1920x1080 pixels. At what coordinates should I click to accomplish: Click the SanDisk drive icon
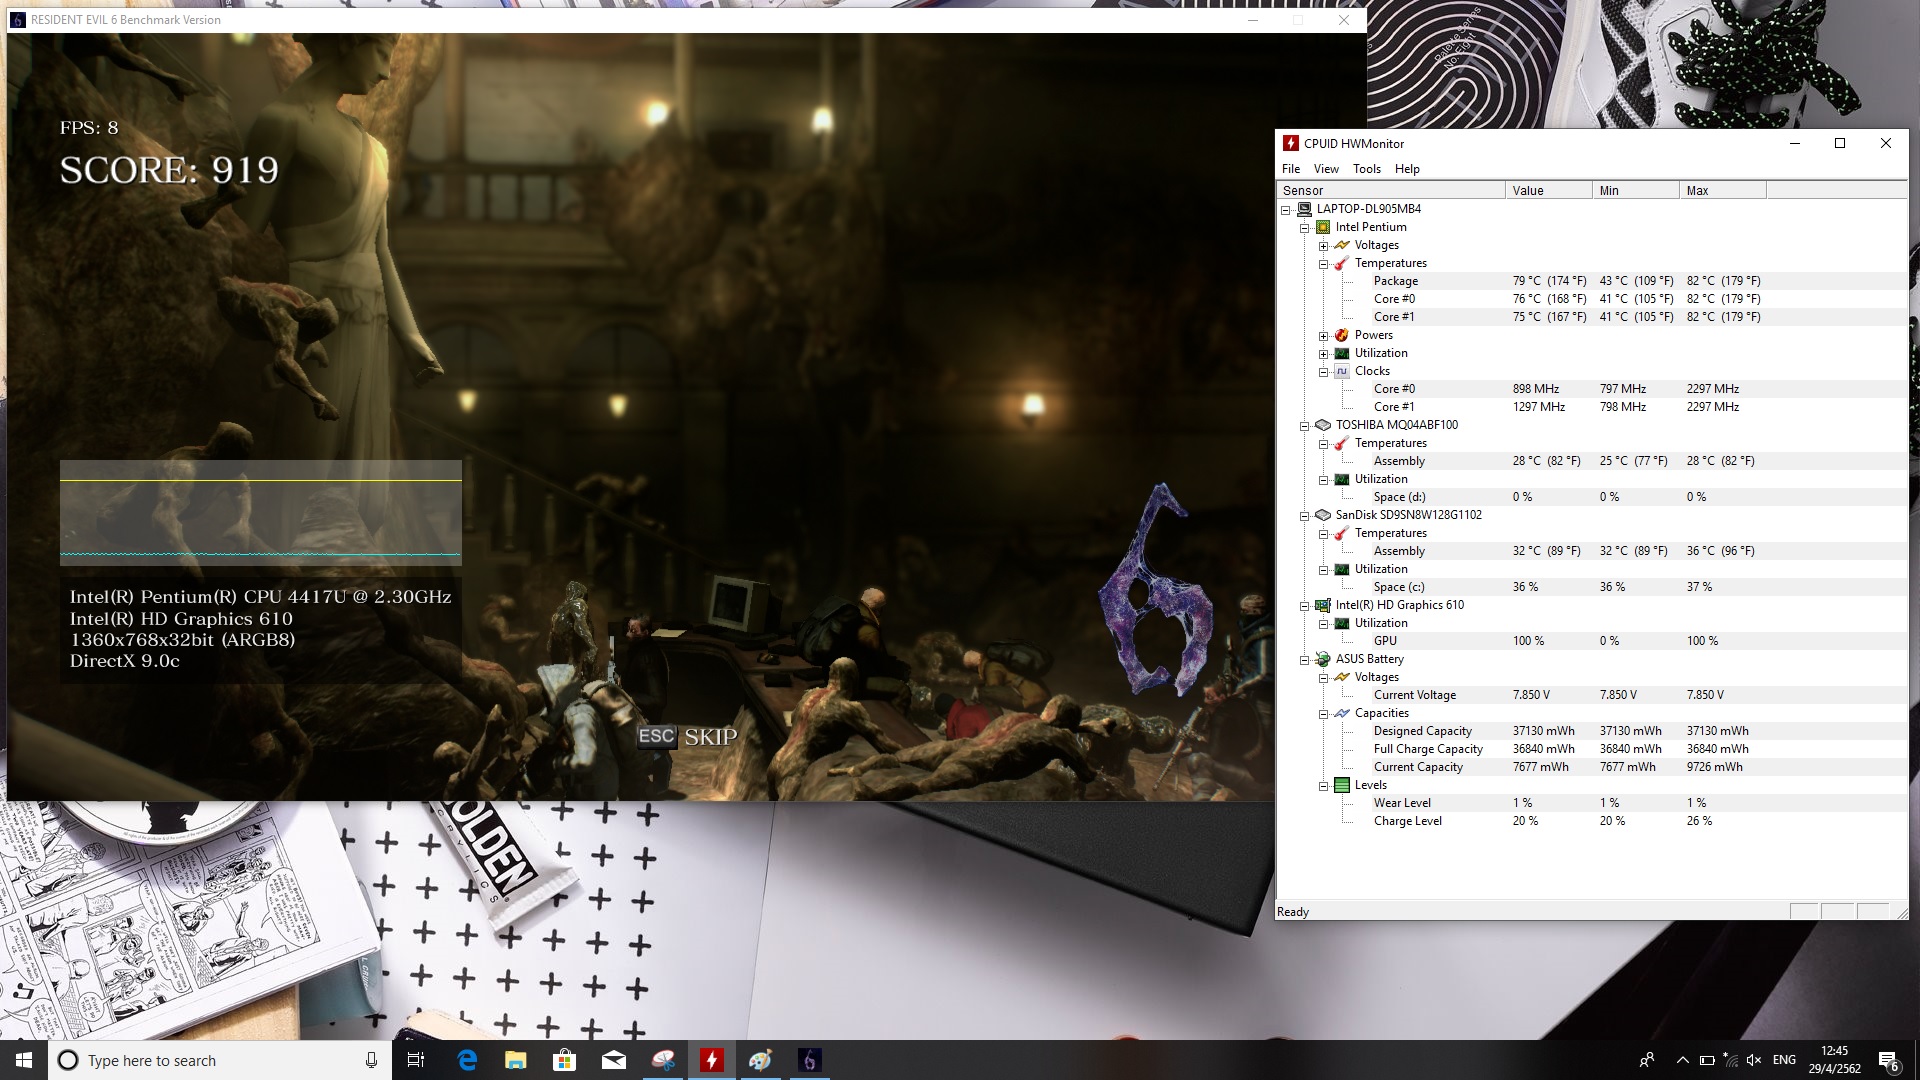(1322, 515)
